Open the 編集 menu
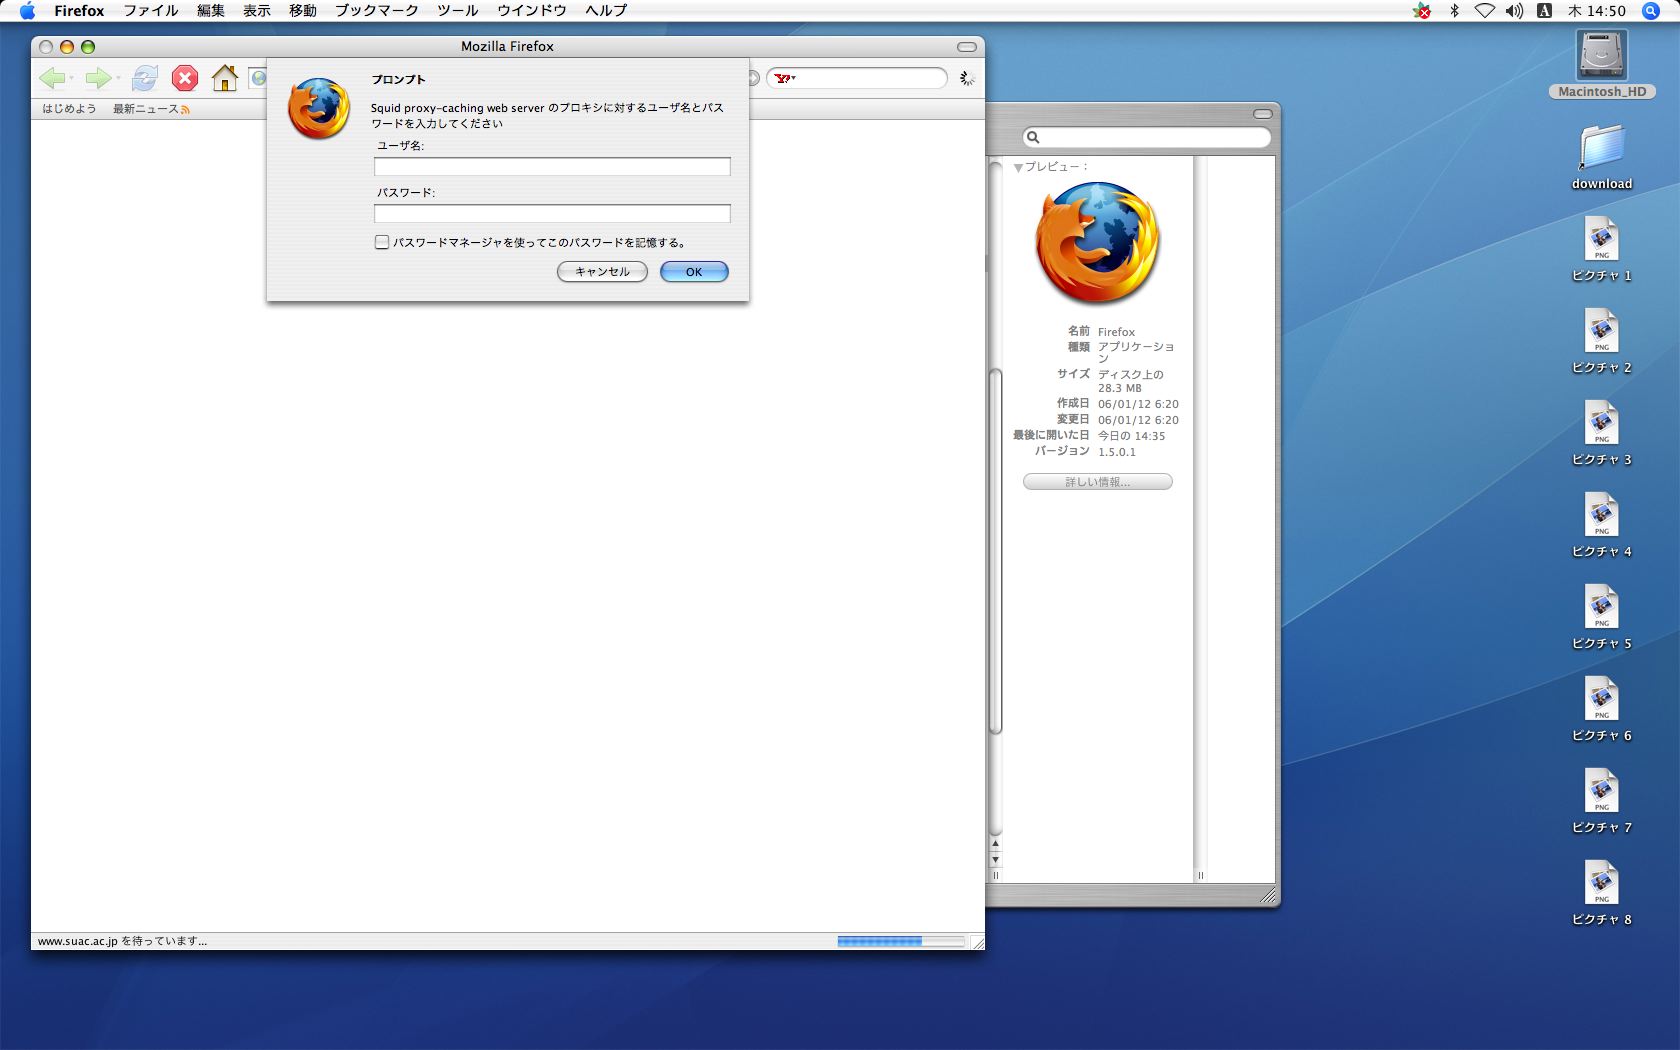This screenshot has width=1680, height=1050. click(x=211, y=11)
